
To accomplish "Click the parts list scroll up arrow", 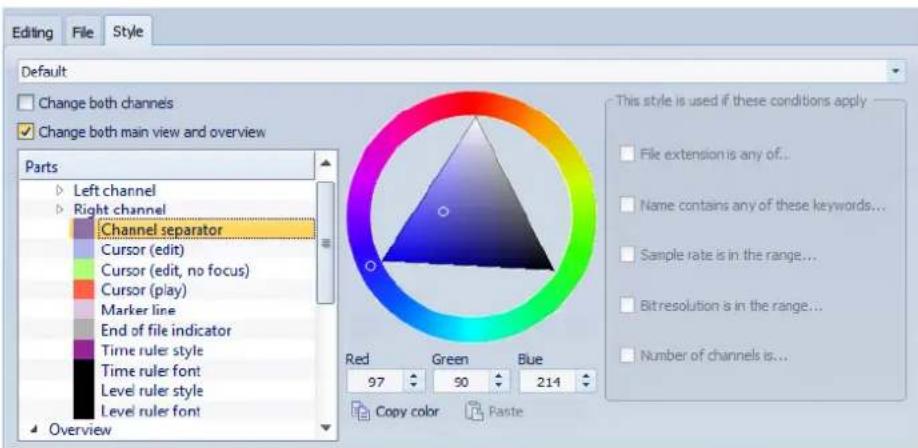I will coord(326,163).
